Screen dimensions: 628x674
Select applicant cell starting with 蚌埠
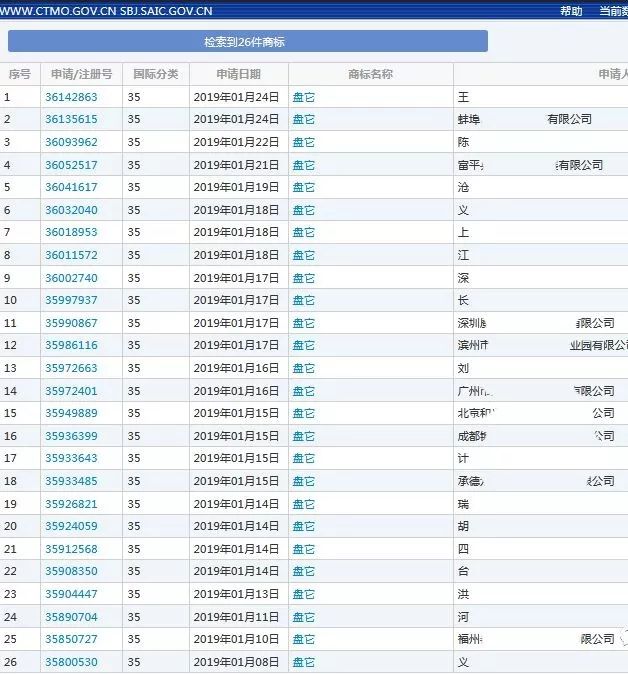pyautogui.click(x=541, y=119)
